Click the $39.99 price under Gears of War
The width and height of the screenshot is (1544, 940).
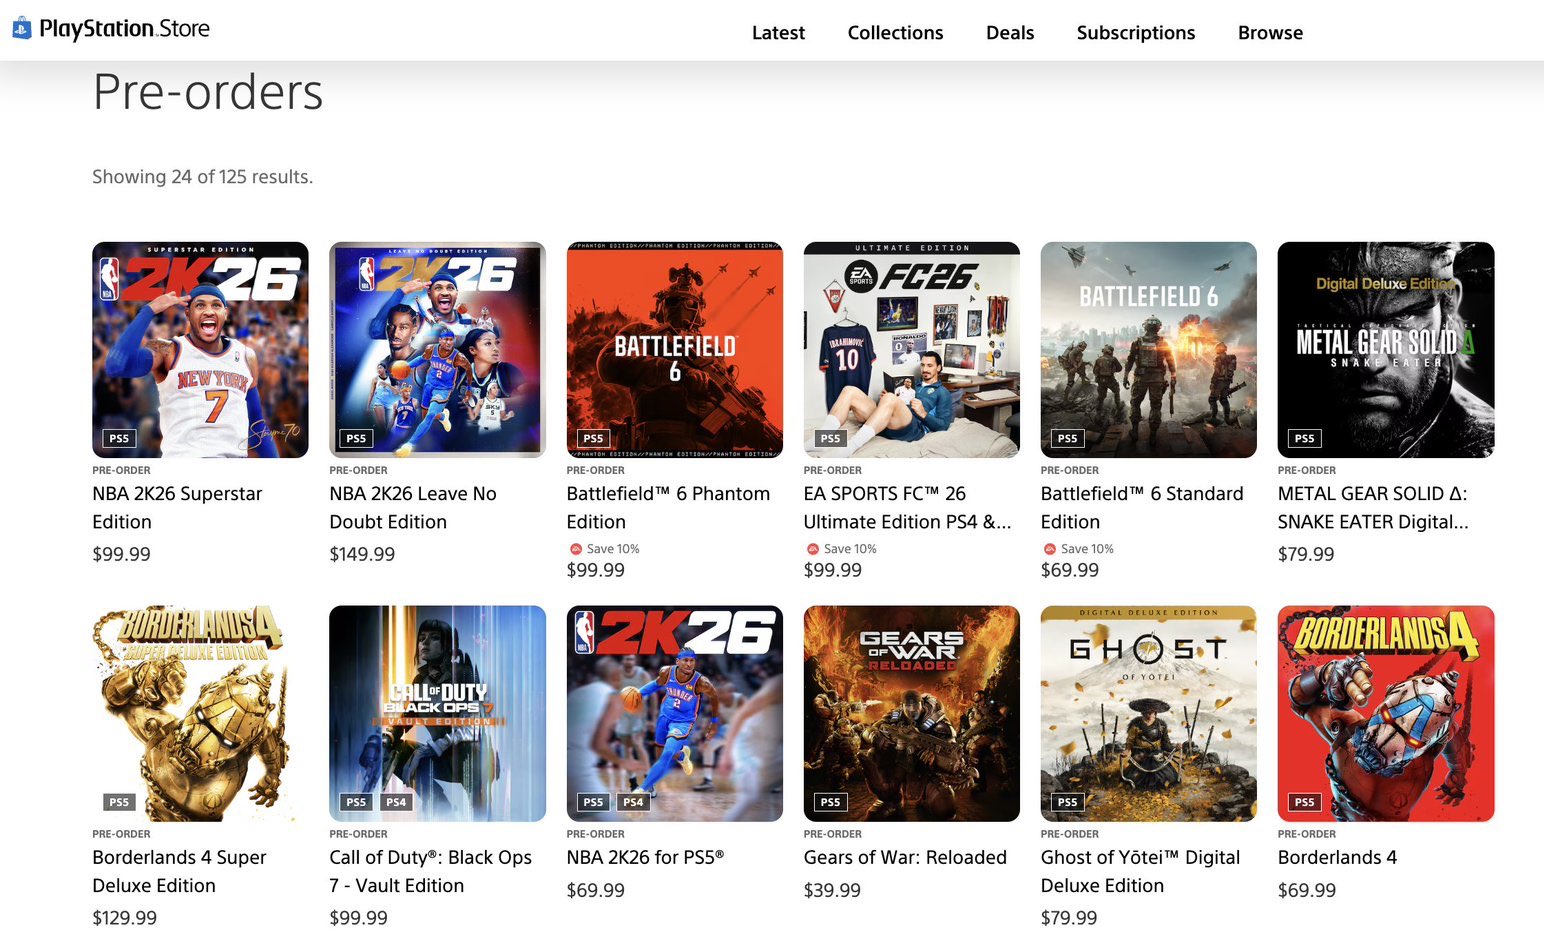[x=832, y=890]
